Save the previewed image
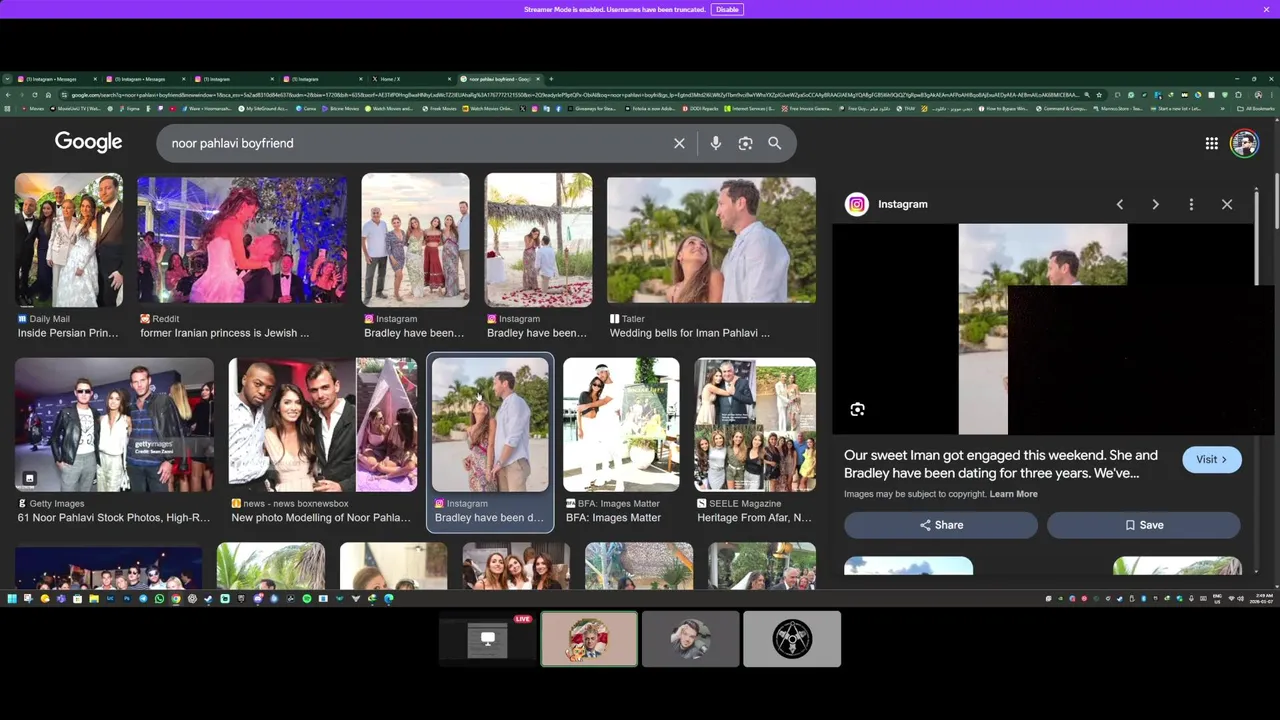Screen dimensions: 1280x720 pyautogui.click(x=1143, y=525)
